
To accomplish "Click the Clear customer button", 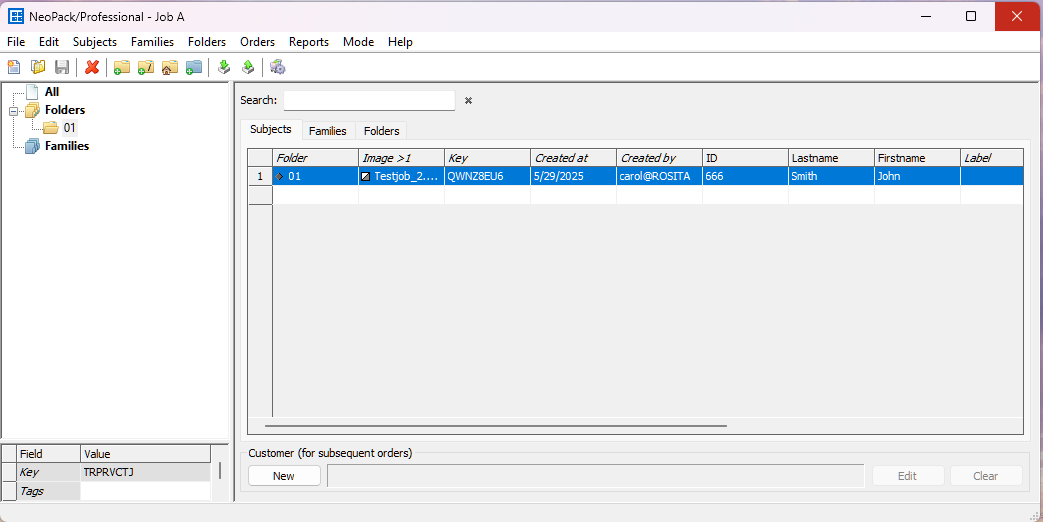I will point(986,475).
